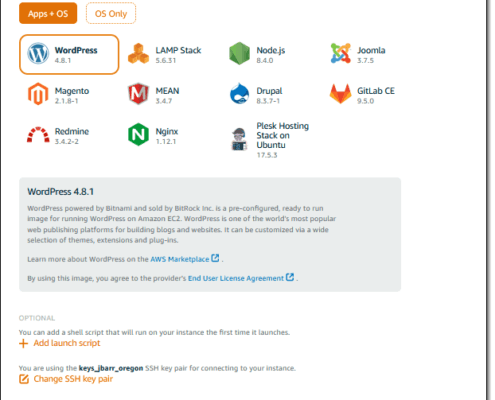Pick the Drupal droplet icon

click(x=239, y=94)
